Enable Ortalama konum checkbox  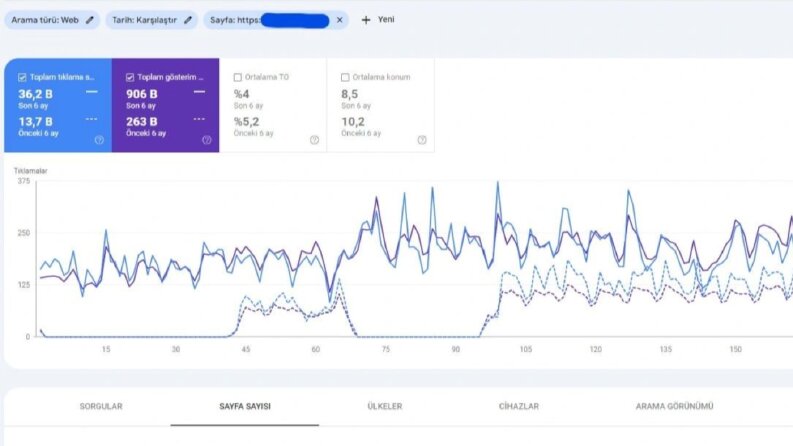pos(345,77)
